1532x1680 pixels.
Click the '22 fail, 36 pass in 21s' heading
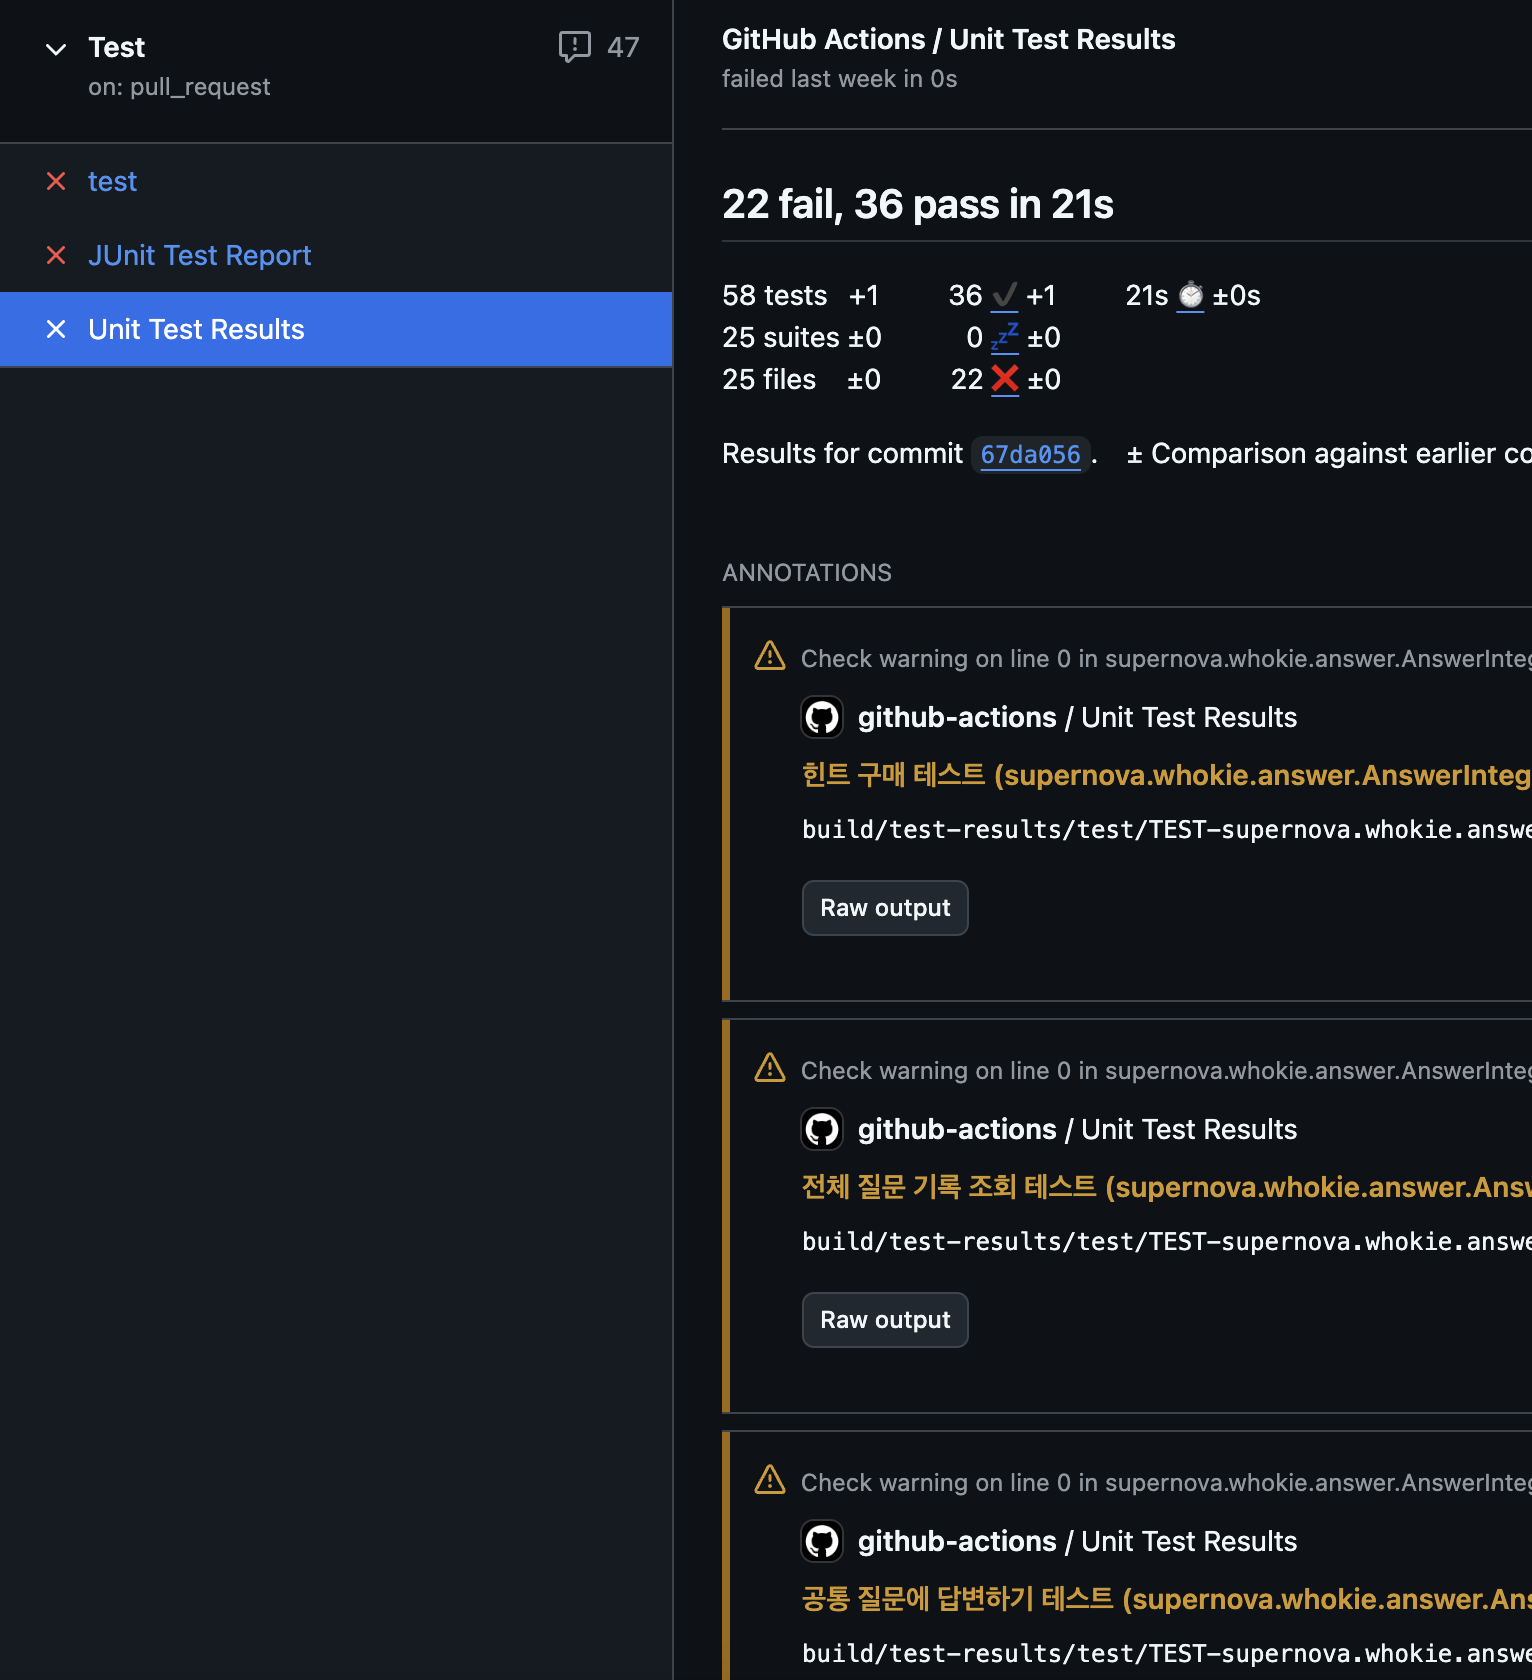click(918, 204)
